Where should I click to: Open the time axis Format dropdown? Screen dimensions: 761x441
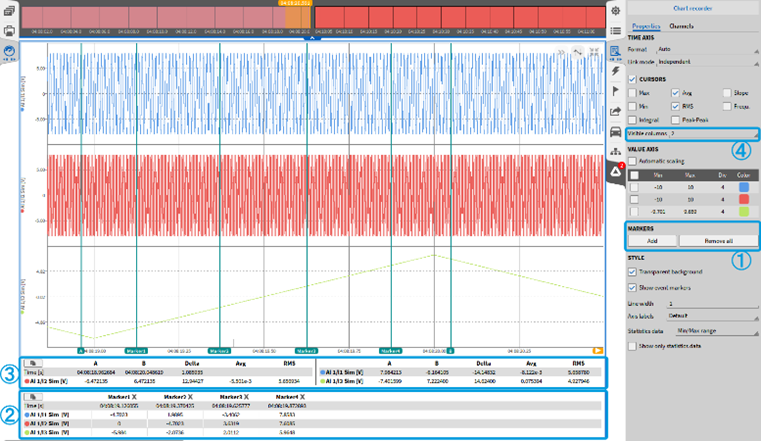[707, 48]
